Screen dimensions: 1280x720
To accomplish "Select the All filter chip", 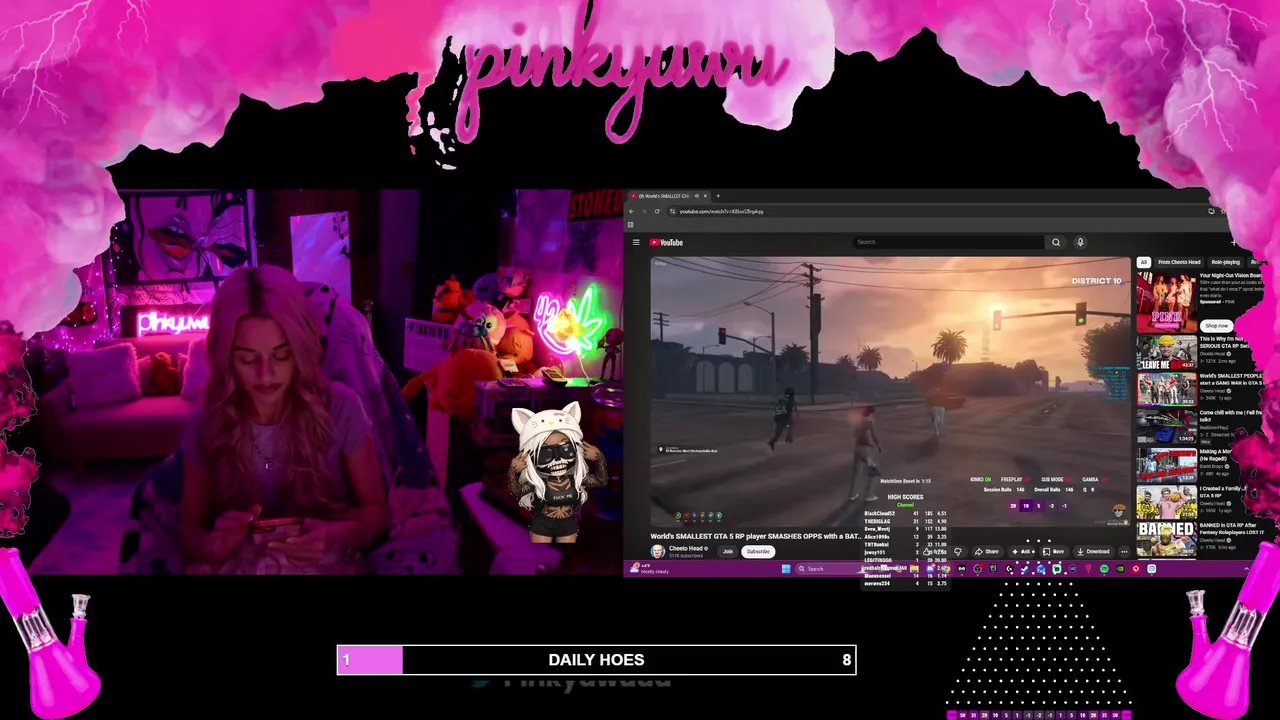I will pyautogui.click(x=1143, y=262).
